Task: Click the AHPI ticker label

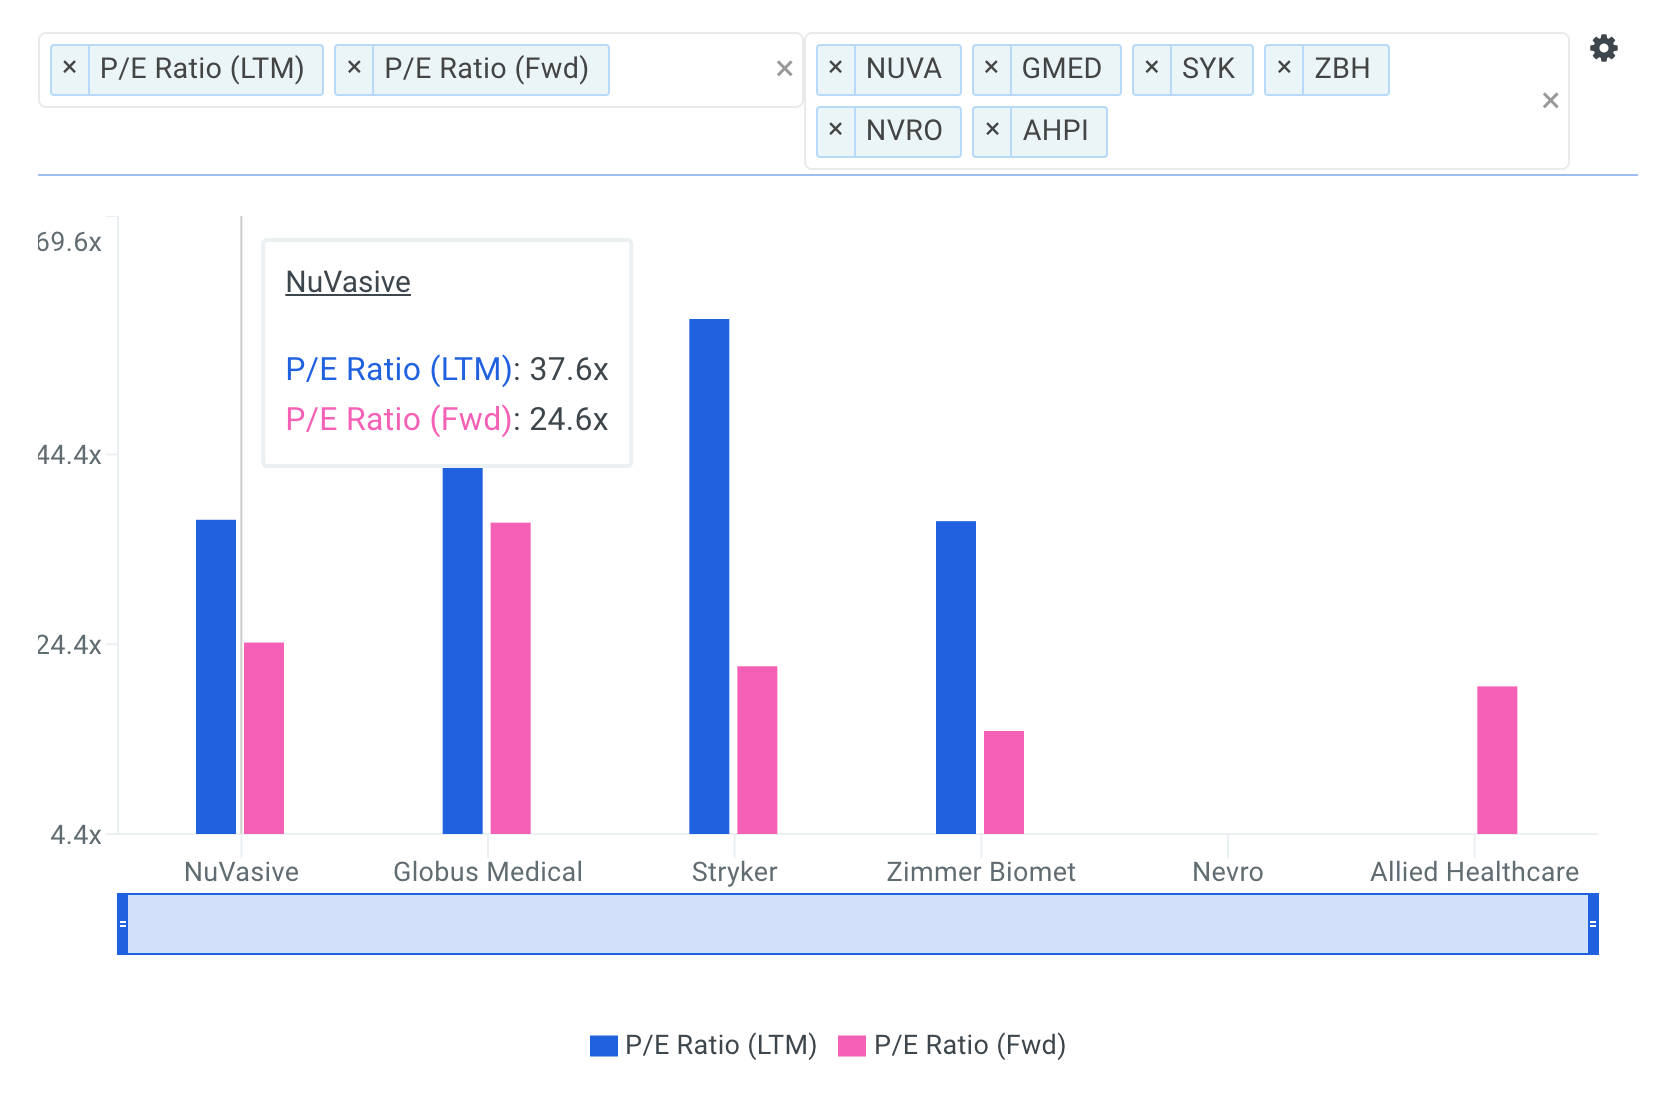Action: tap(1056, 131)
